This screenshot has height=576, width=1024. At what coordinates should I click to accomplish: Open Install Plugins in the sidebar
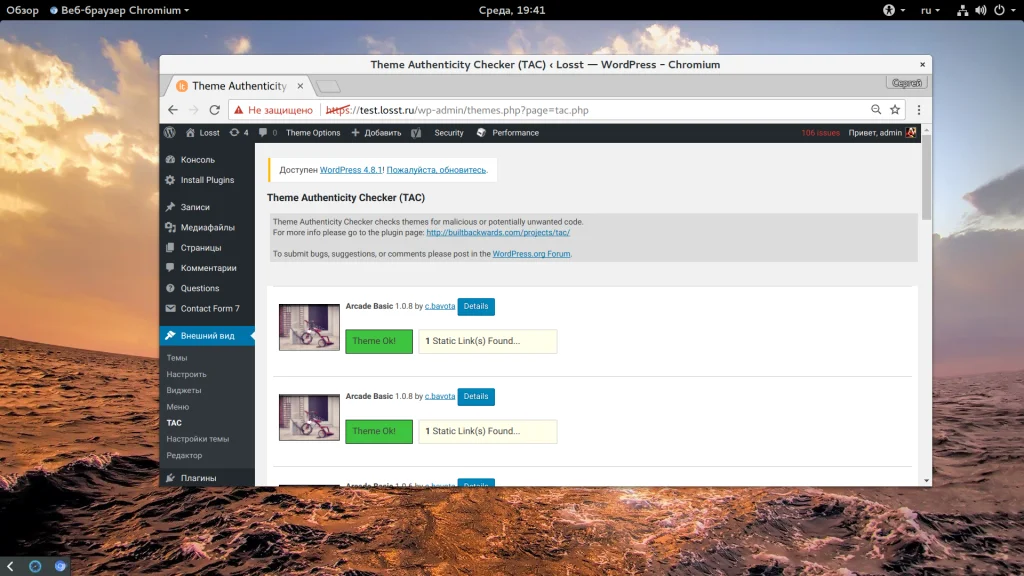[207, 180]
